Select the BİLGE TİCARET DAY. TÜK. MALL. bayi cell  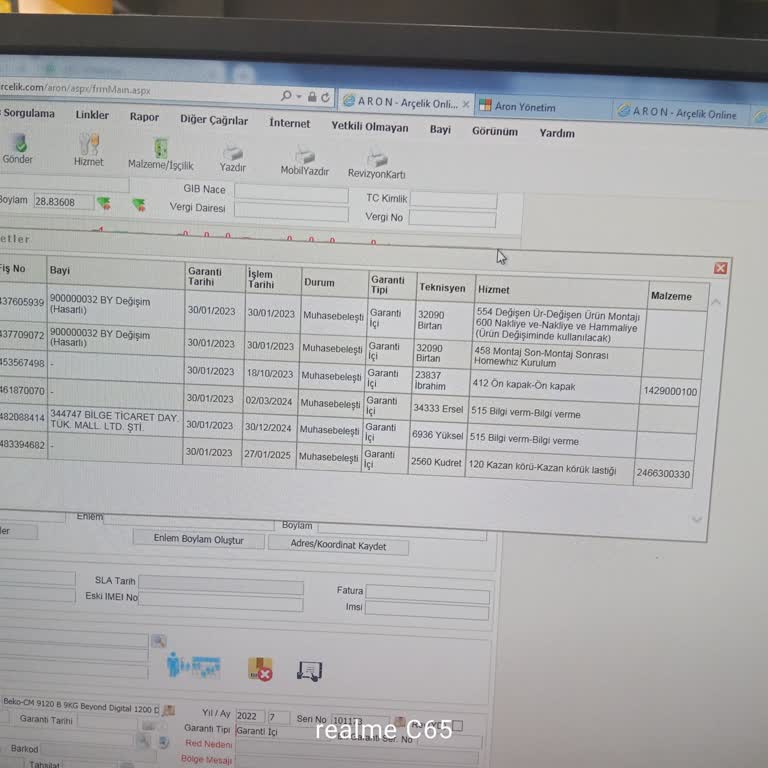[114, 421]
